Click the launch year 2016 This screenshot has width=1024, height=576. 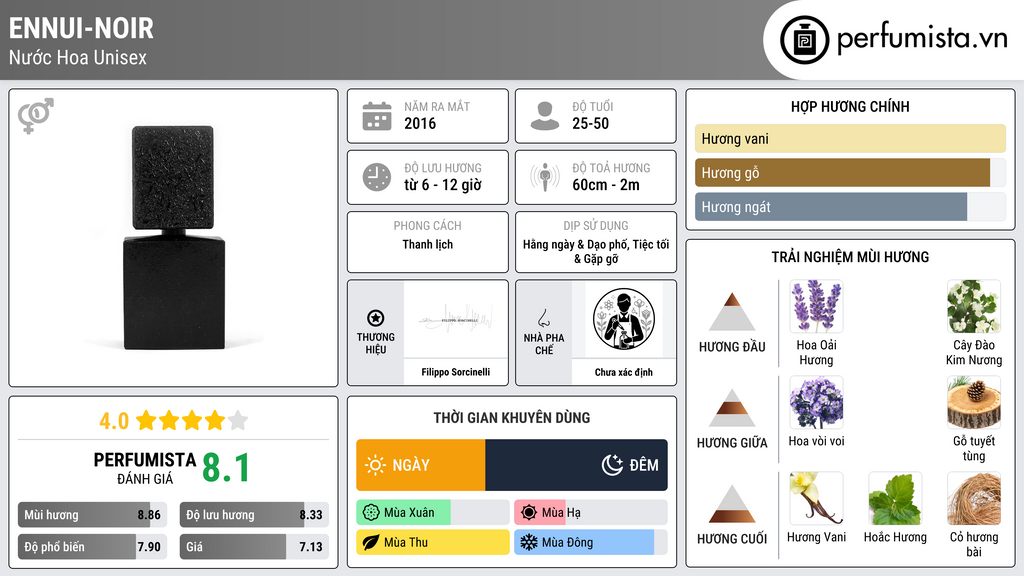tap(420, 123)
